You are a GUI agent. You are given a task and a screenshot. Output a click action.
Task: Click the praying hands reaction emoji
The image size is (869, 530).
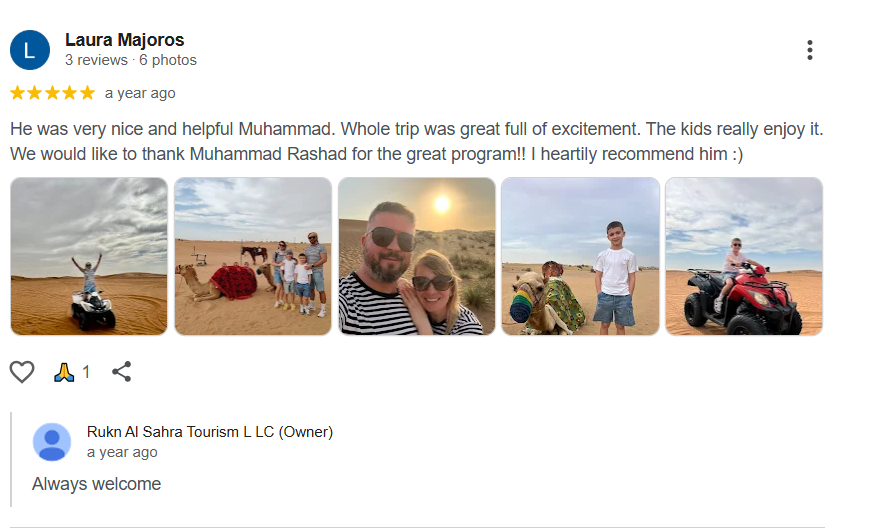64,372
